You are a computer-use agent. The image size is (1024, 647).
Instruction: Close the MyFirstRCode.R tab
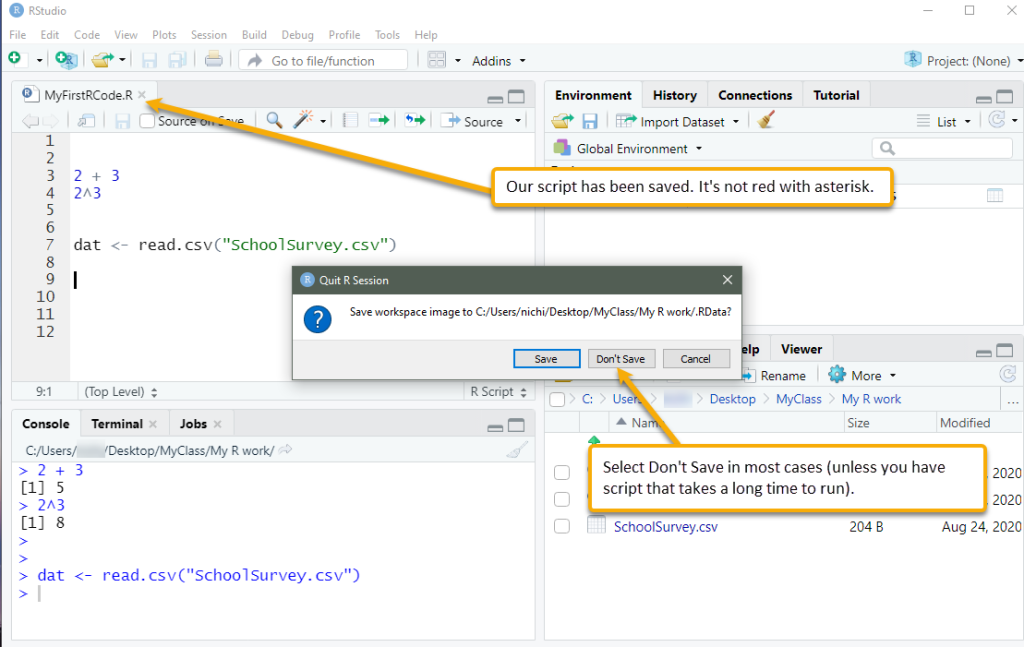pyautogui.click(x=142, y=95)
